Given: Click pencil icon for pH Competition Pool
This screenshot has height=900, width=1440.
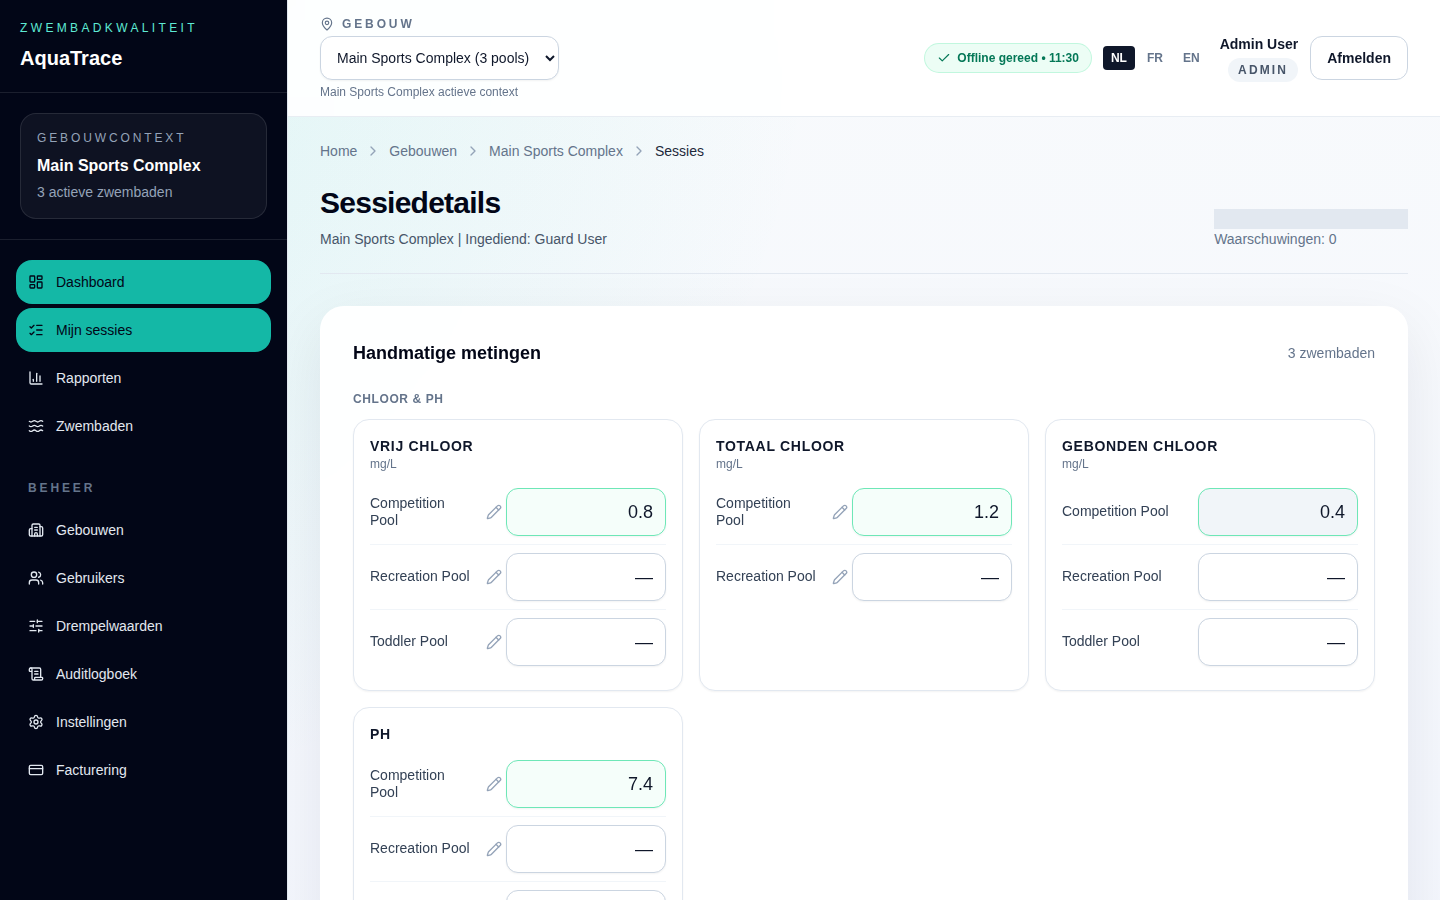Looking at the screenshot, I should 494,784.
